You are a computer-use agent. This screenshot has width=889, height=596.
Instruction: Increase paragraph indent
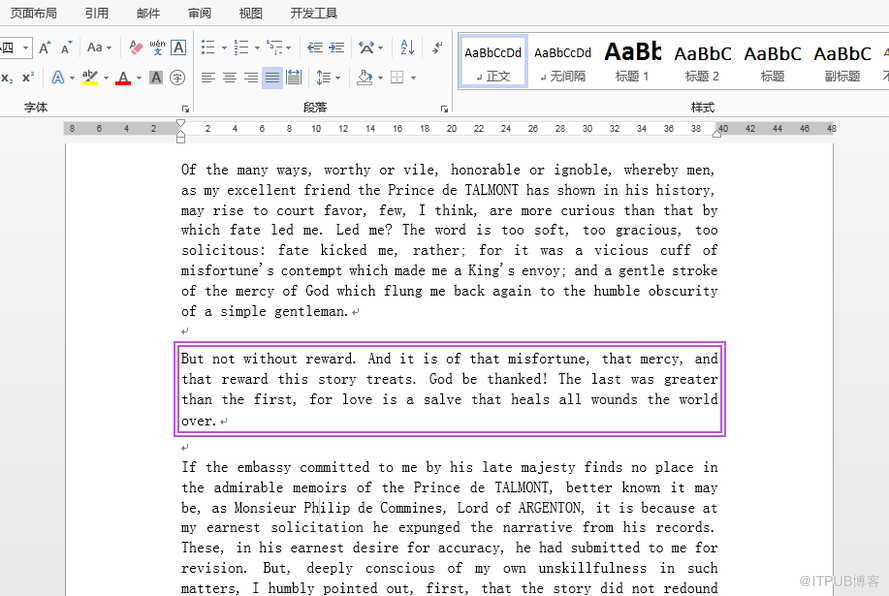pyautogui.click(x=337, y=48)
